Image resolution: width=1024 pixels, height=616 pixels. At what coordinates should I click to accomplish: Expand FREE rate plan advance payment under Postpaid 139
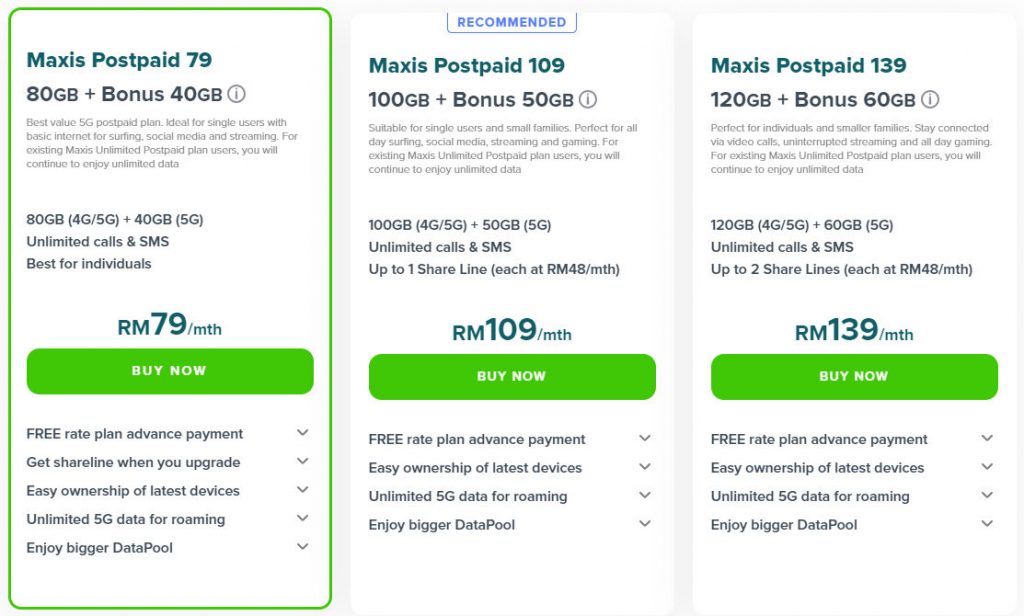click(852, 439)
